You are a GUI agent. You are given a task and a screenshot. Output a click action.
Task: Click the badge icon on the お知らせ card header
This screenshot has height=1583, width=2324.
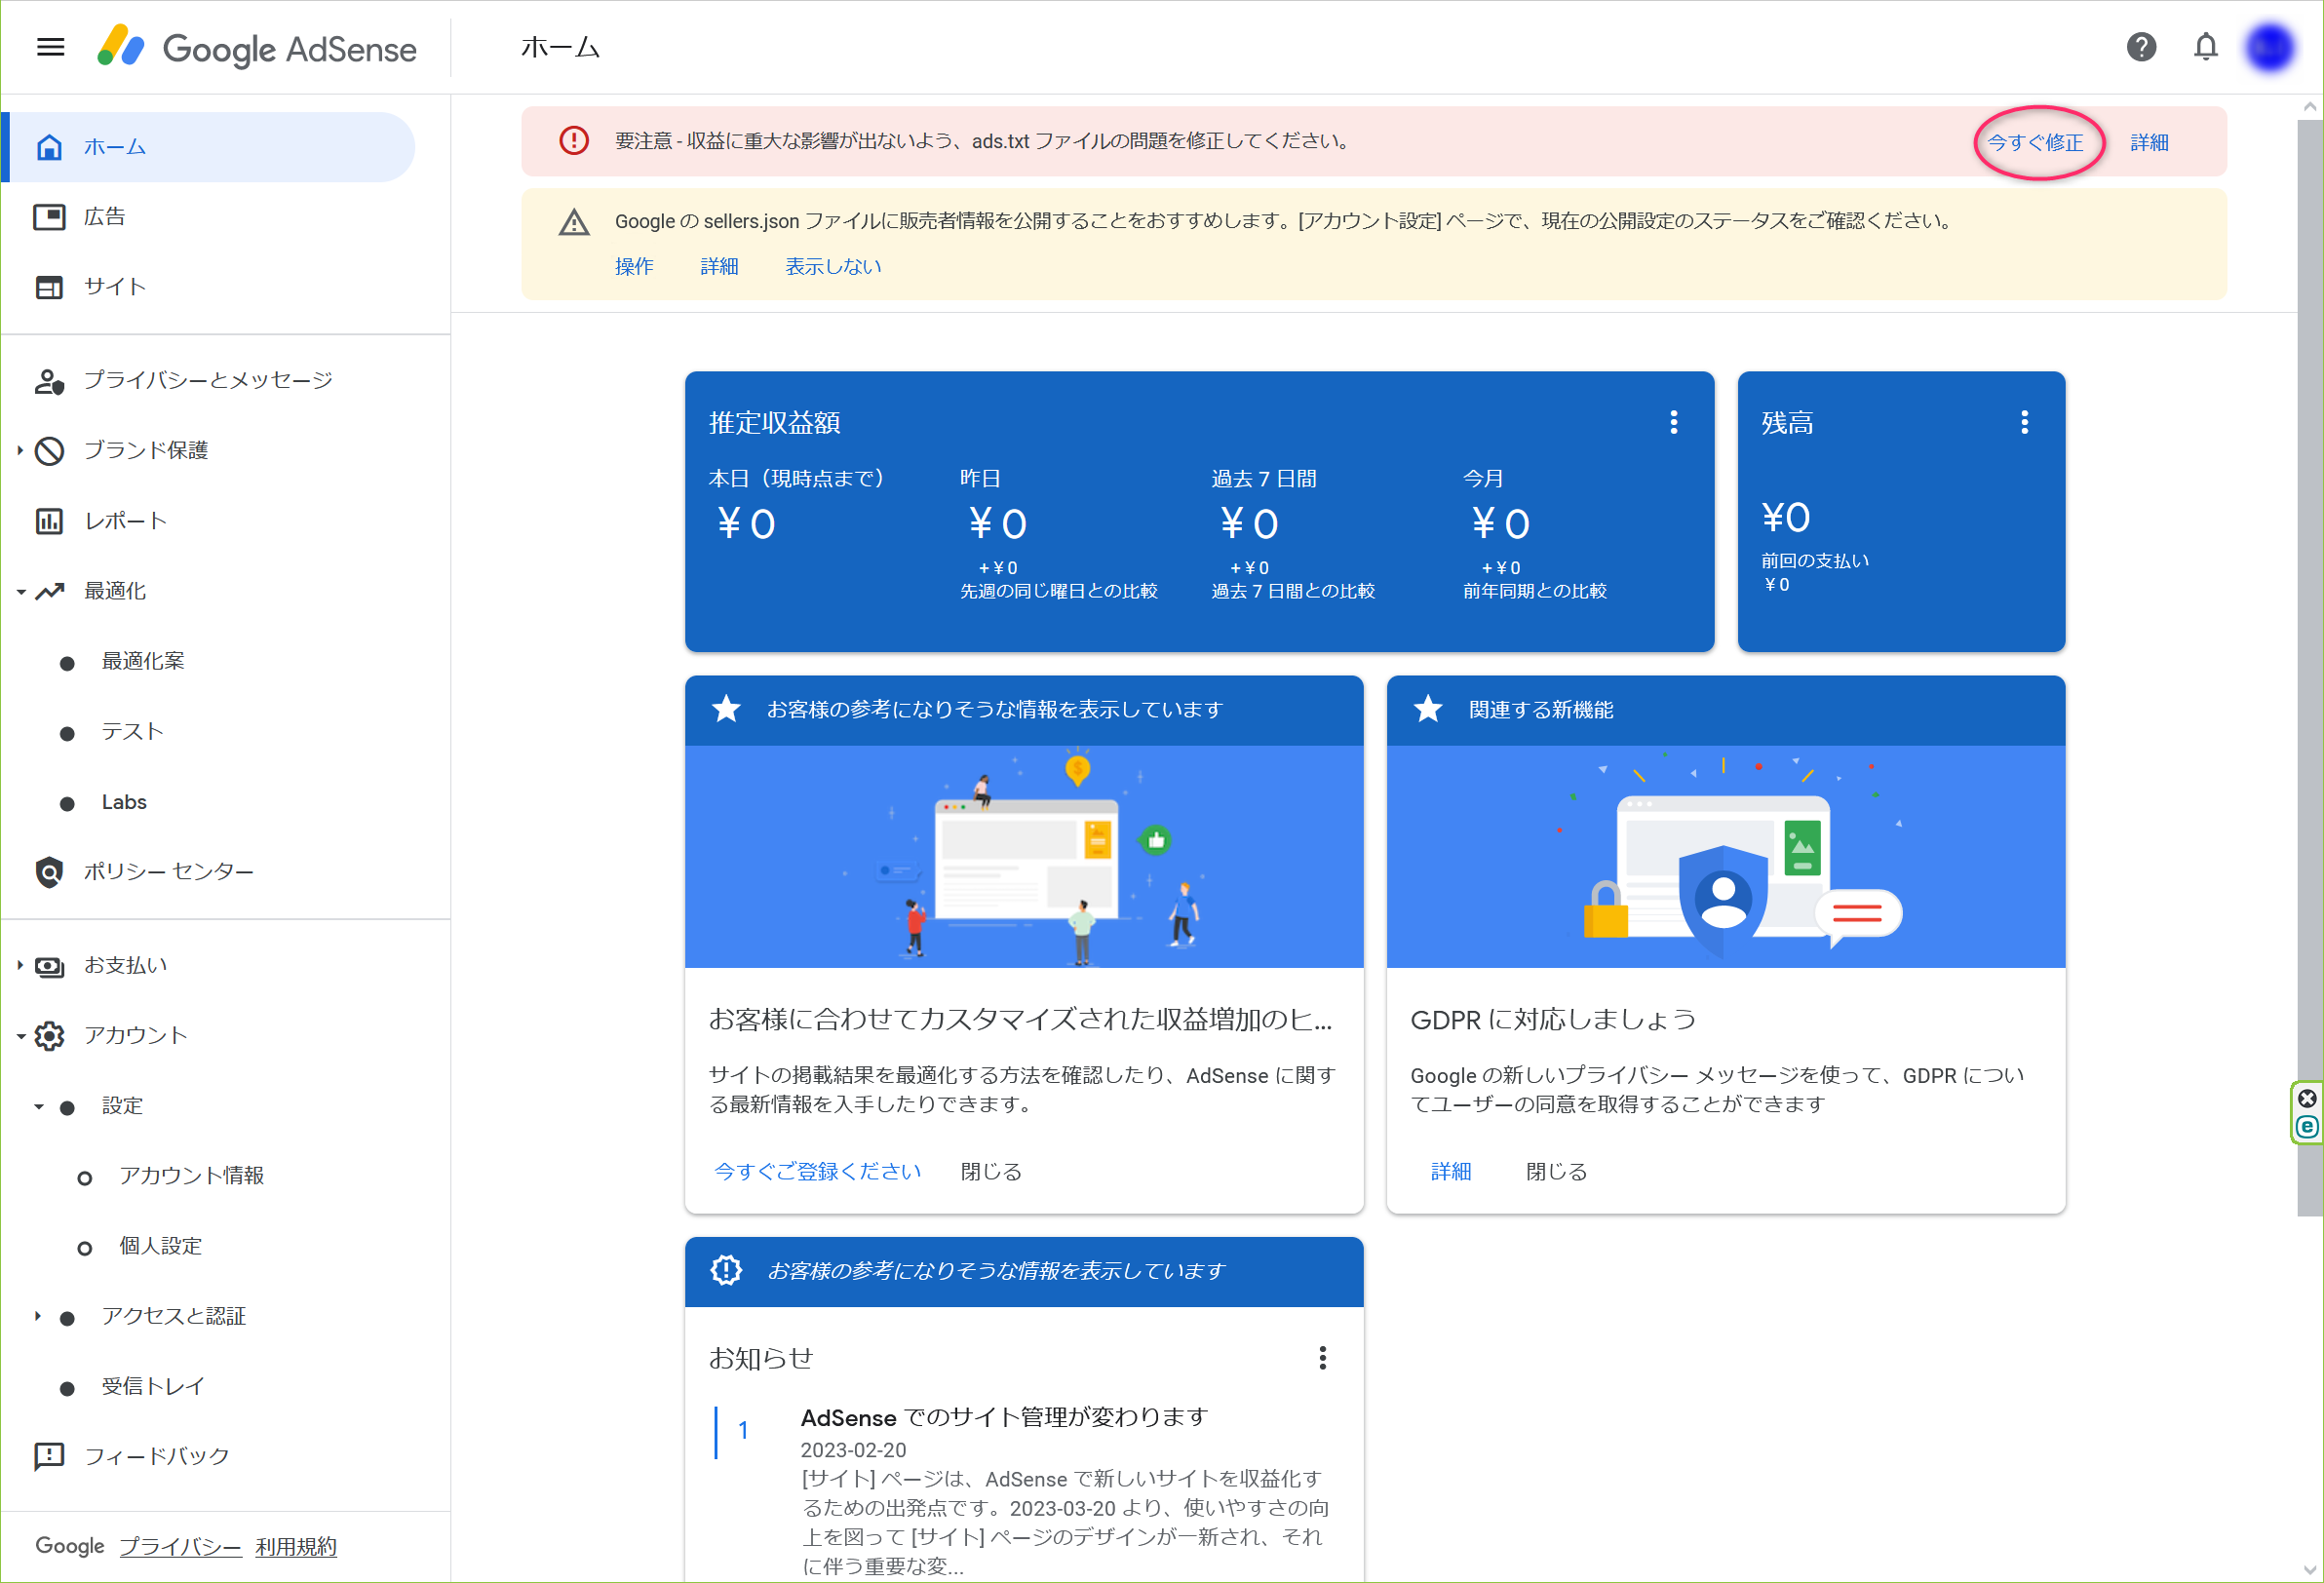726,1270
